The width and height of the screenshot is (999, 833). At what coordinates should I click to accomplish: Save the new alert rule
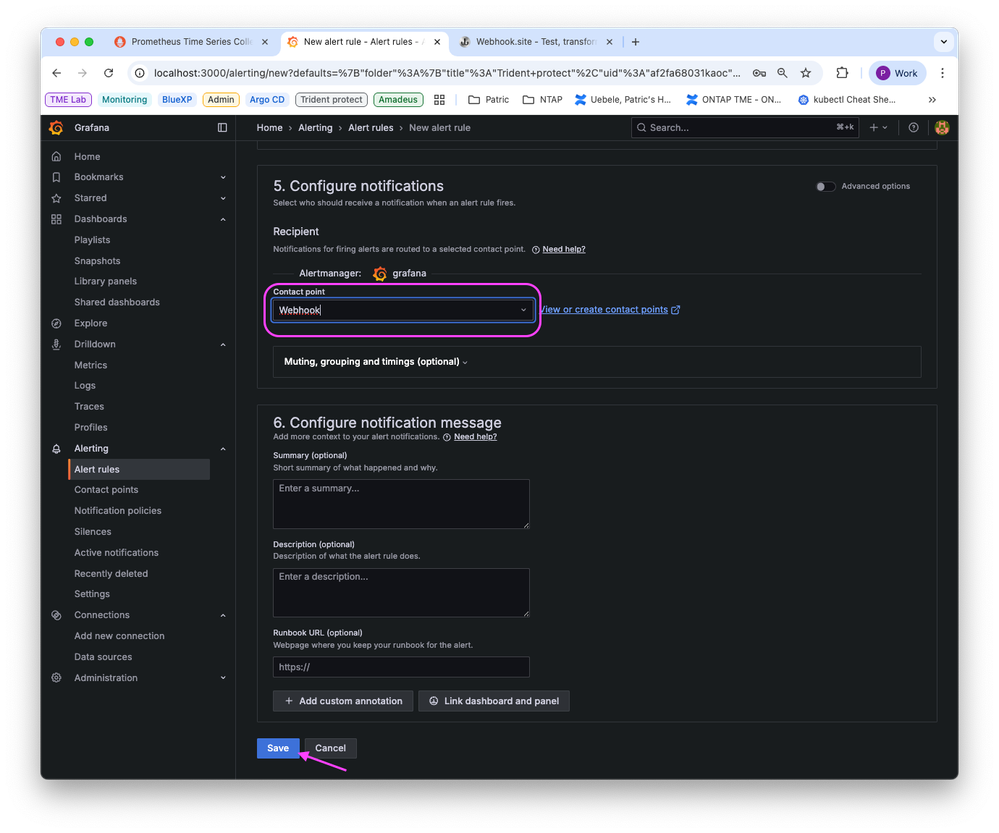tap(277, 747)
